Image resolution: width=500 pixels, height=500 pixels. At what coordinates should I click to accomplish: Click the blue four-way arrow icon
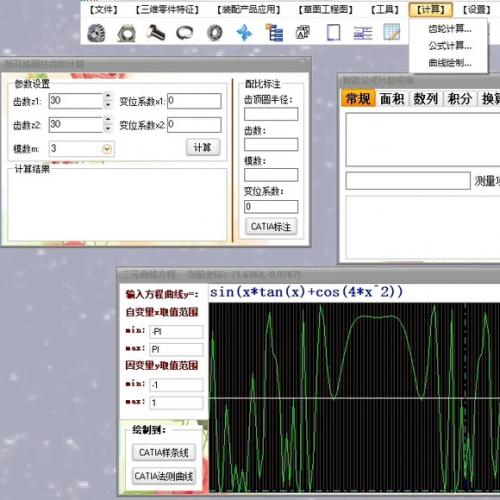coord(244,33)
